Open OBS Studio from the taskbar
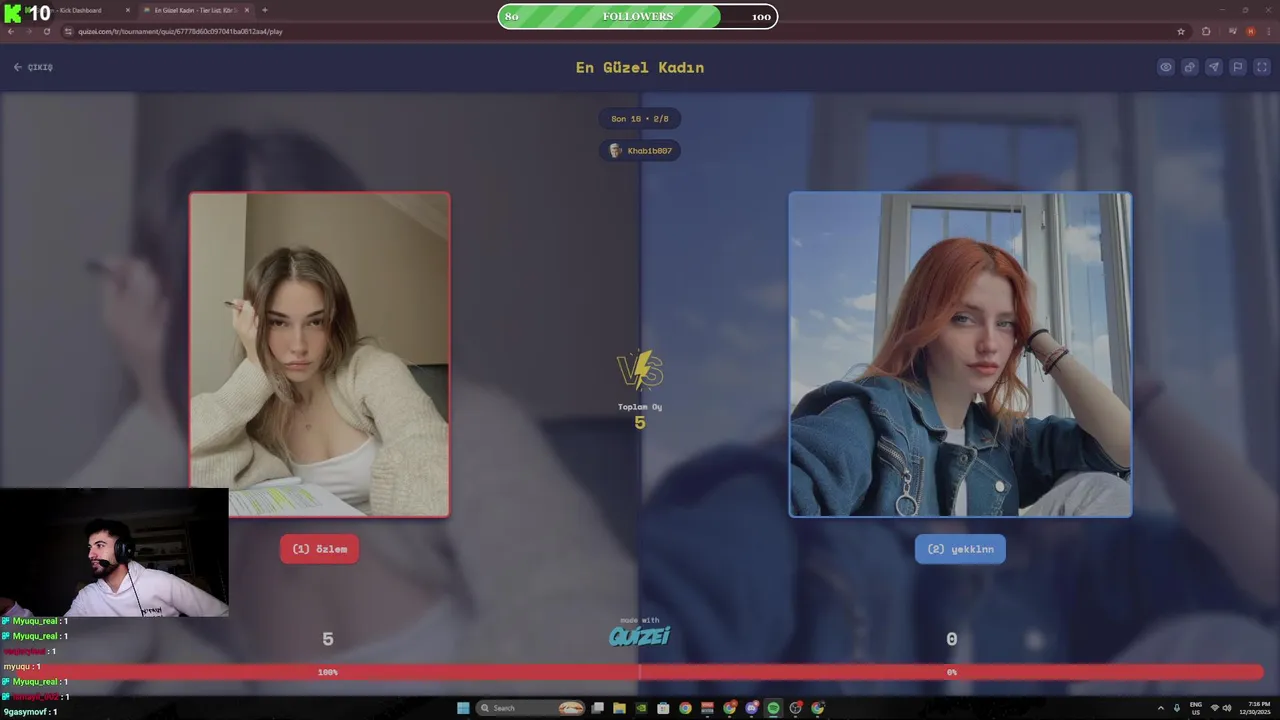Viewport: 1280px width, 720px height. (795, 708)
